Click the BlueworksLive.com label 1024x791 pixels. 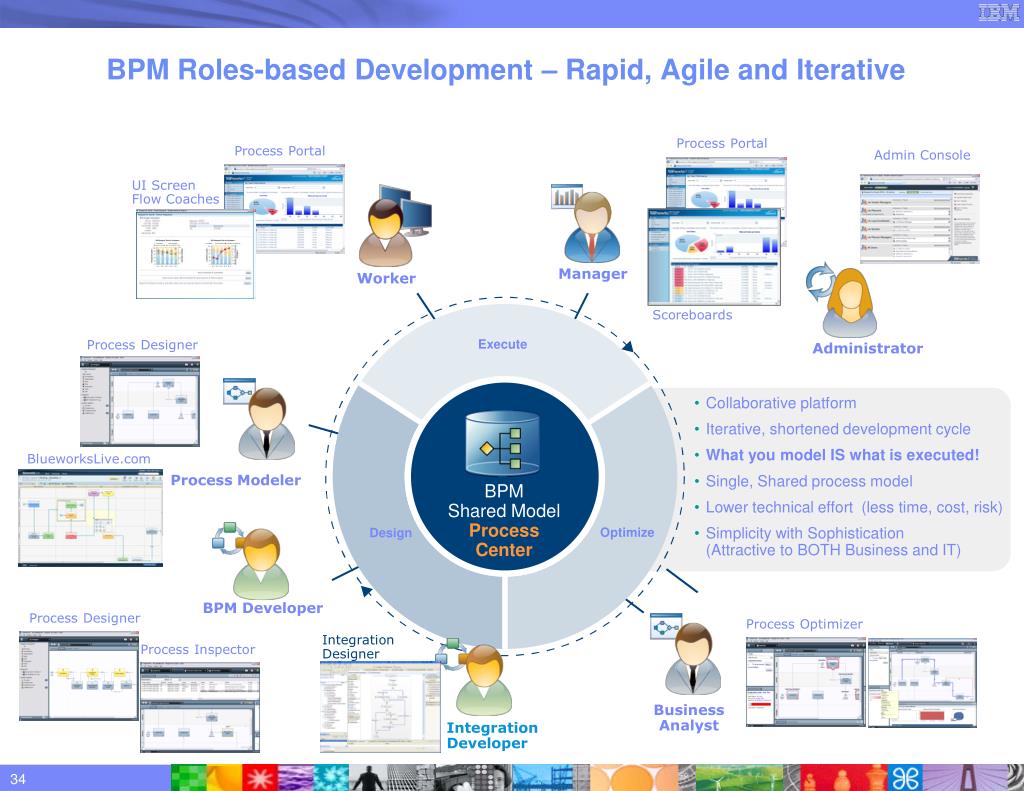click(89, 459)
